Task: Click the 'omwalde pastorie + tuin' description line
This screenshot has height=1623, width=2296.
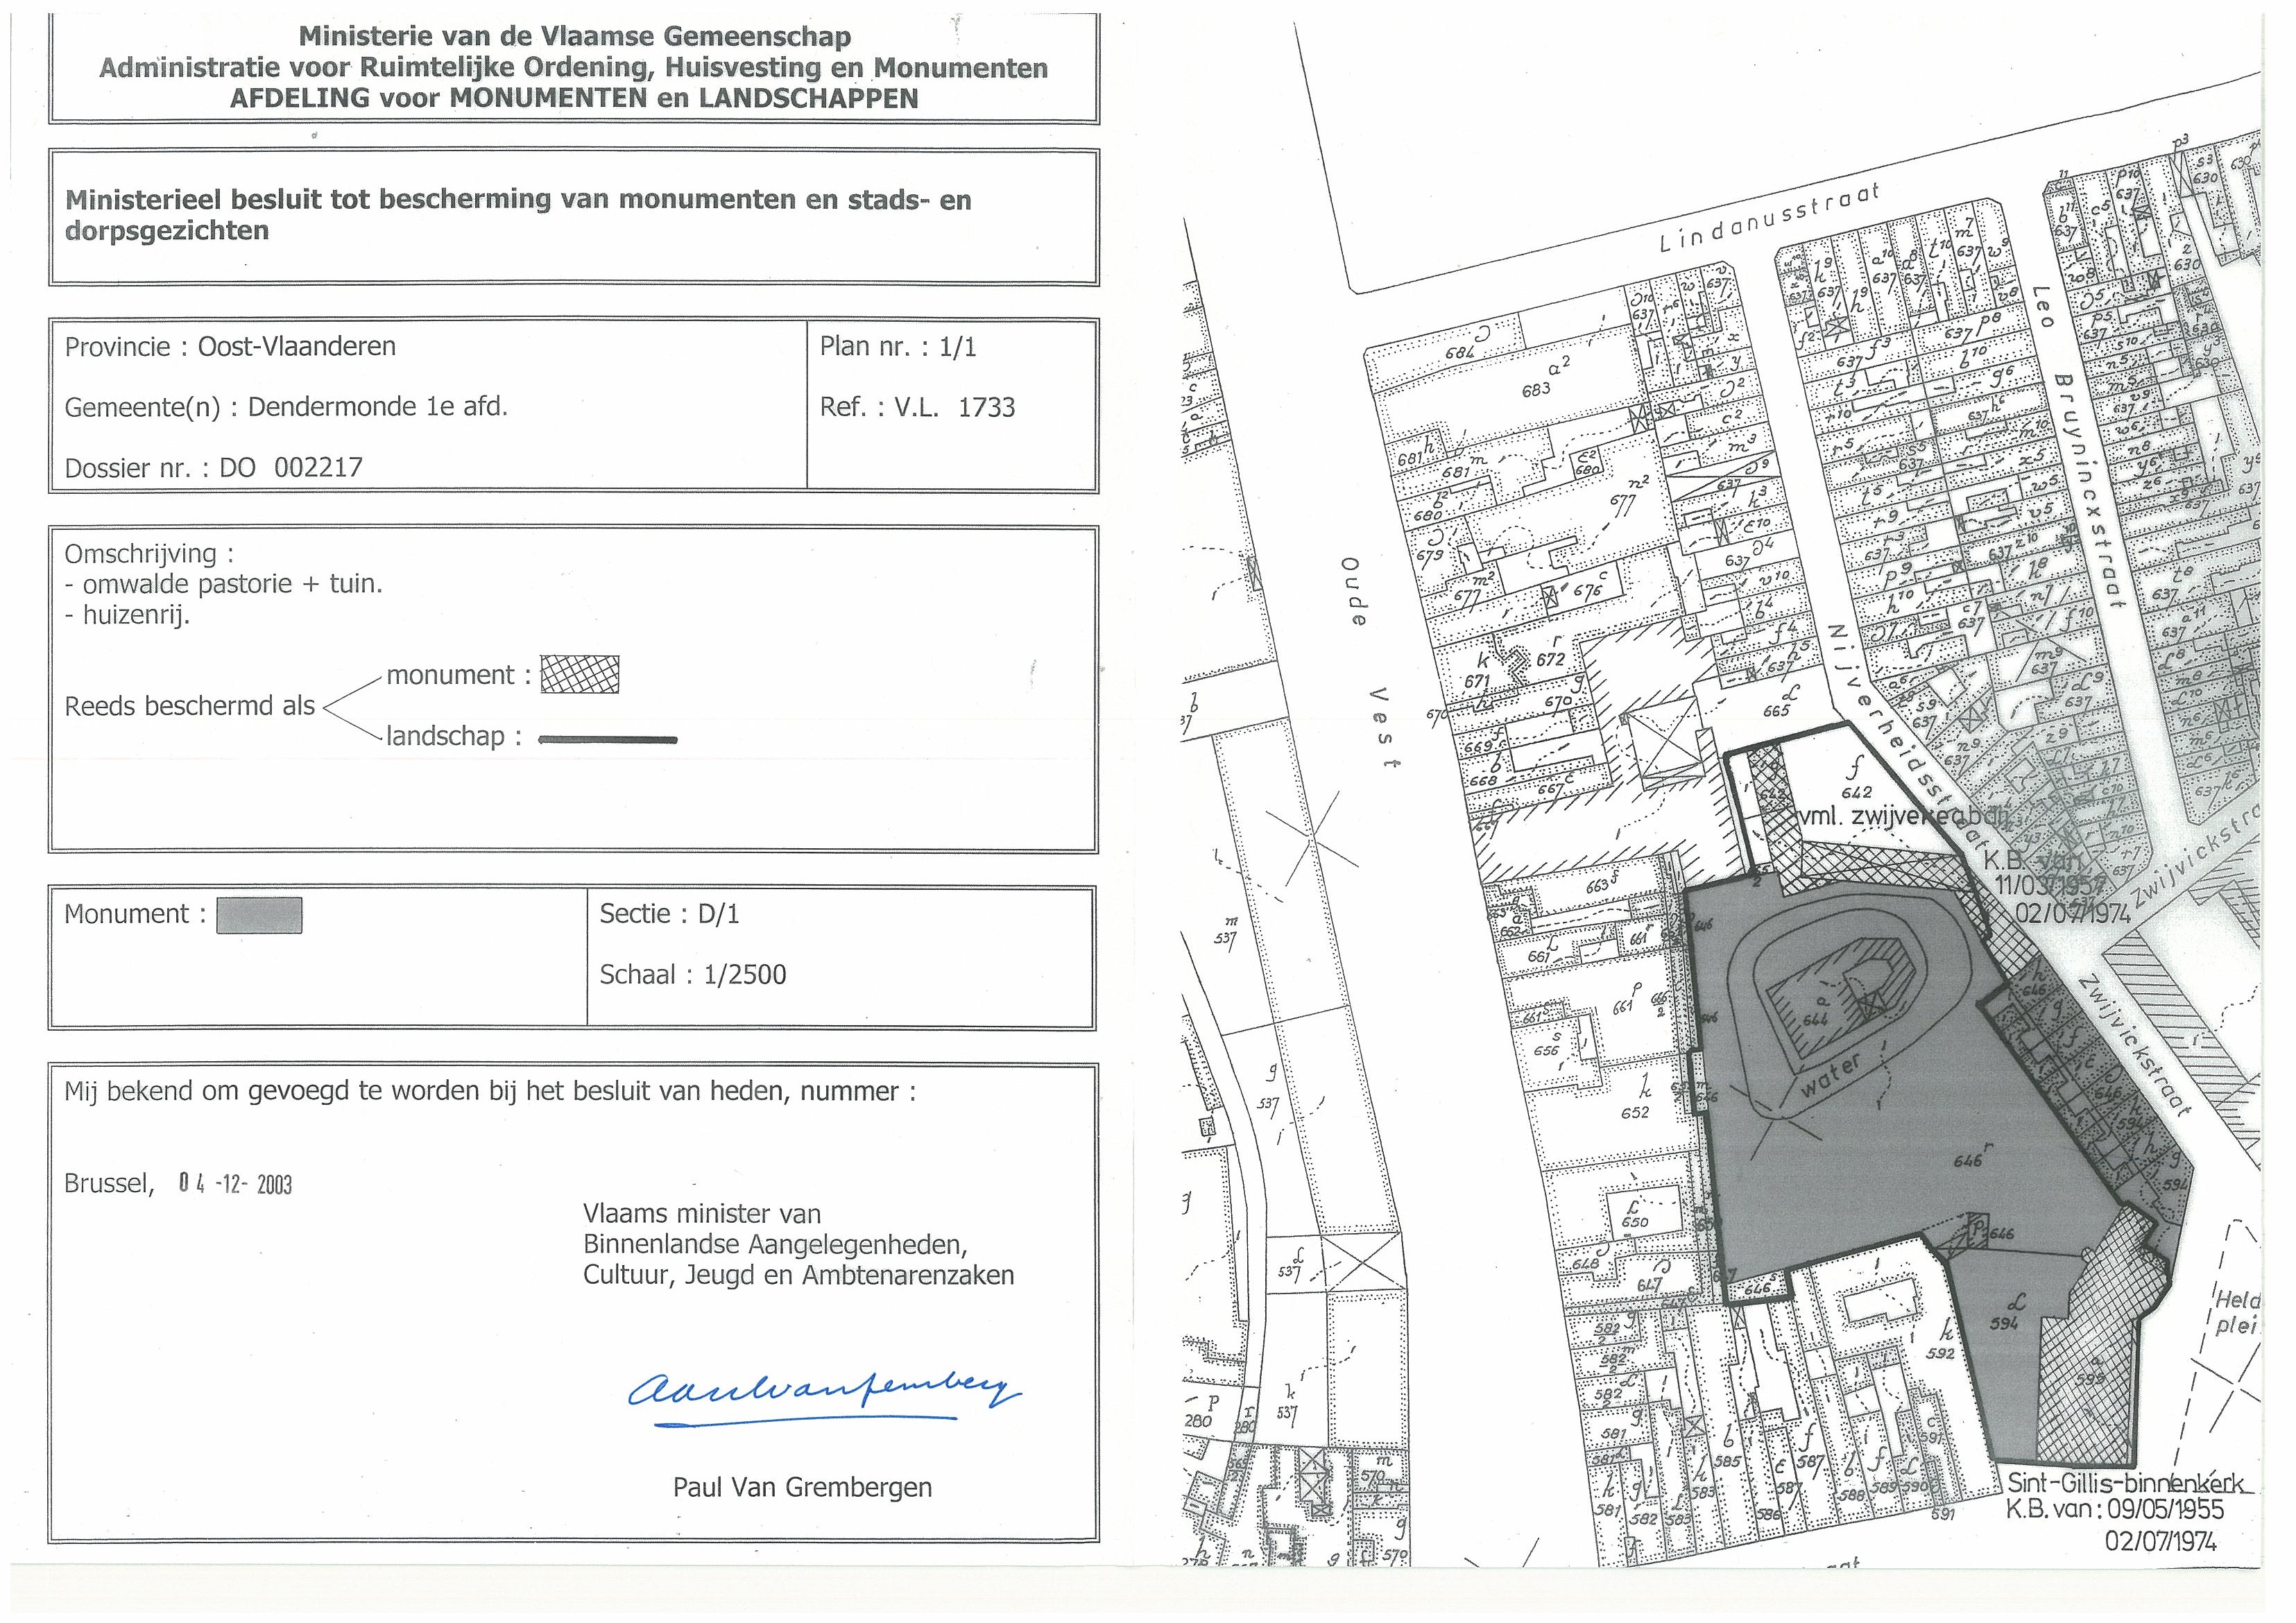Action: [223, 584]
